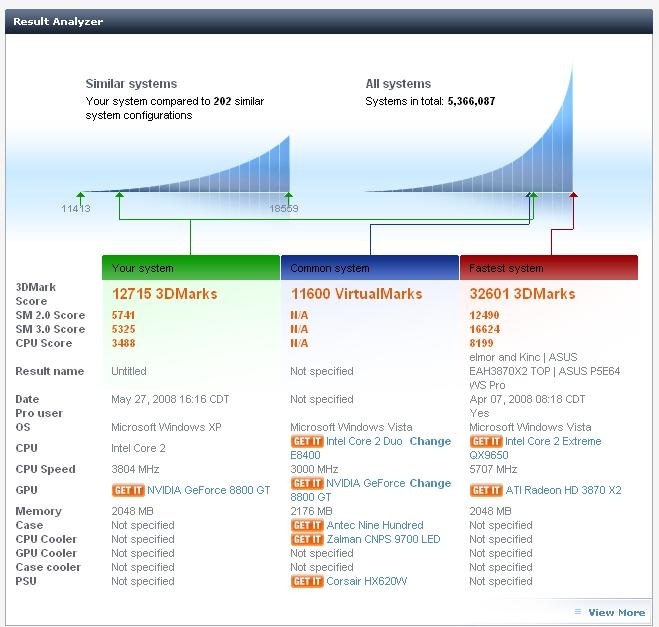The width and height of the screenshot is (659, 627).
Task: Click GET IT badge beside Antec Nine Hundred
Action: pos(307,525)
